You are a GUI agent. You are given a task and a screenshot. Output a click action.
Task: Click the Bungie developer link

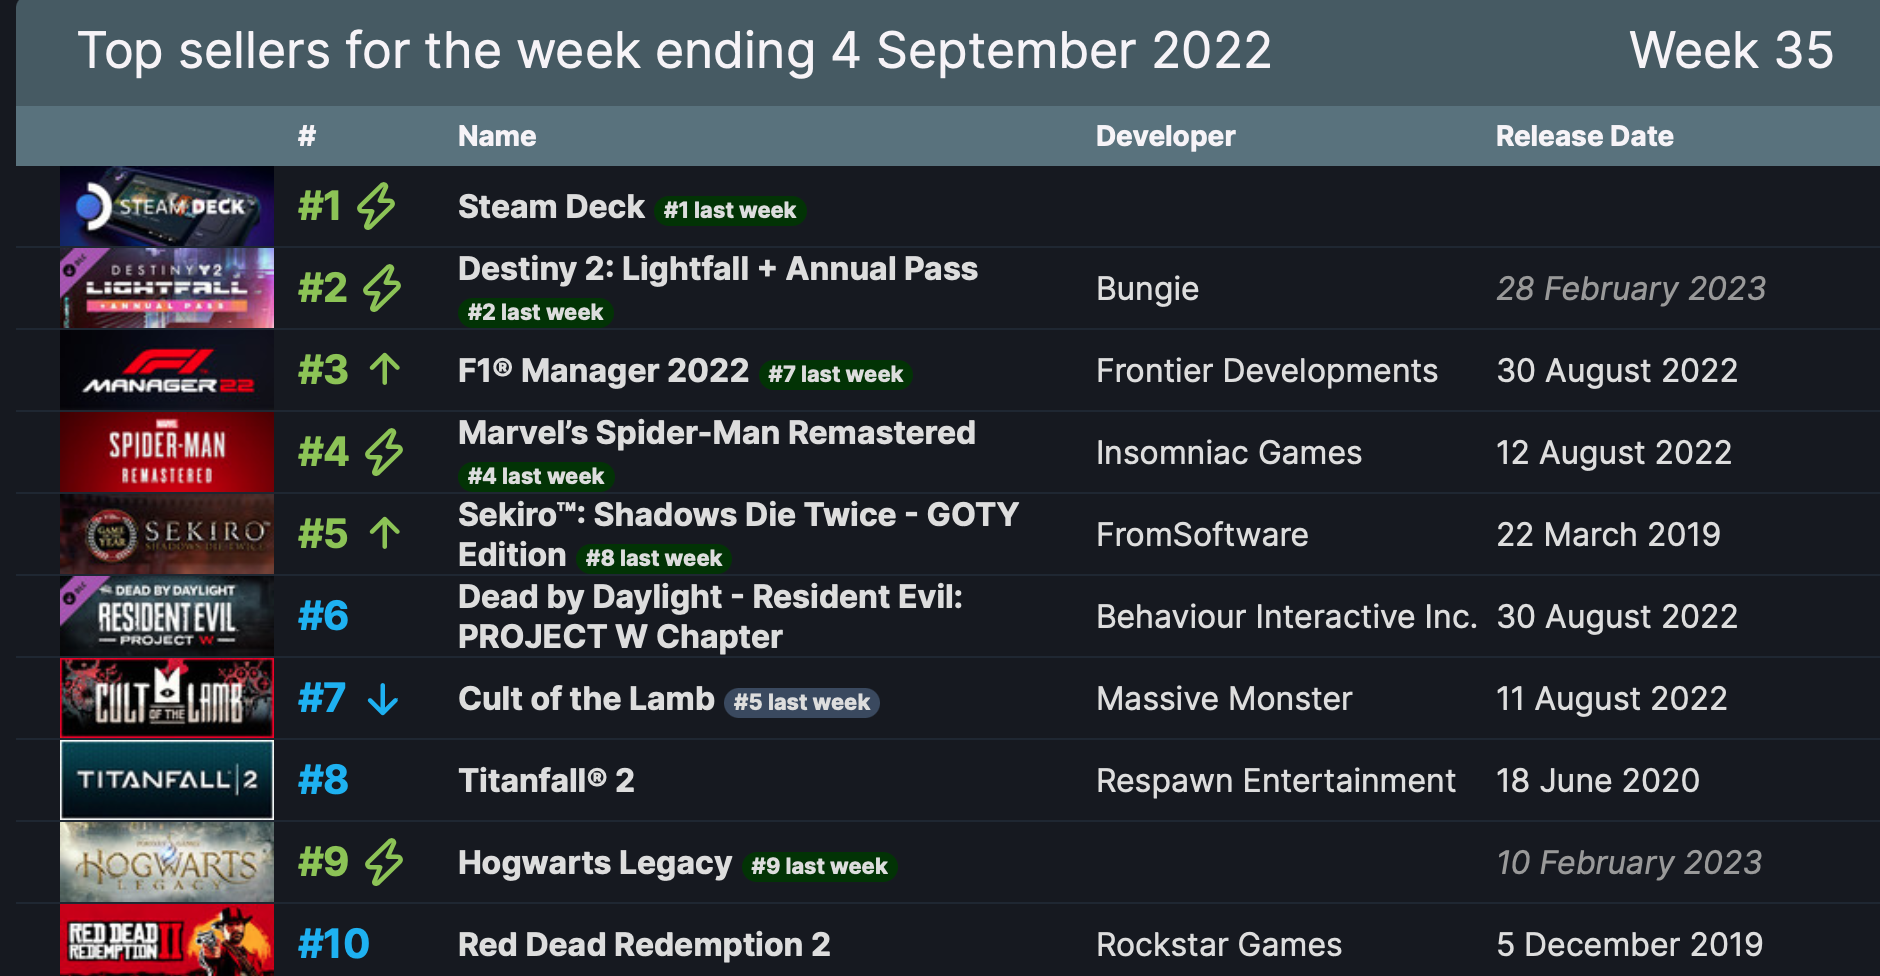click(1147, 288)
